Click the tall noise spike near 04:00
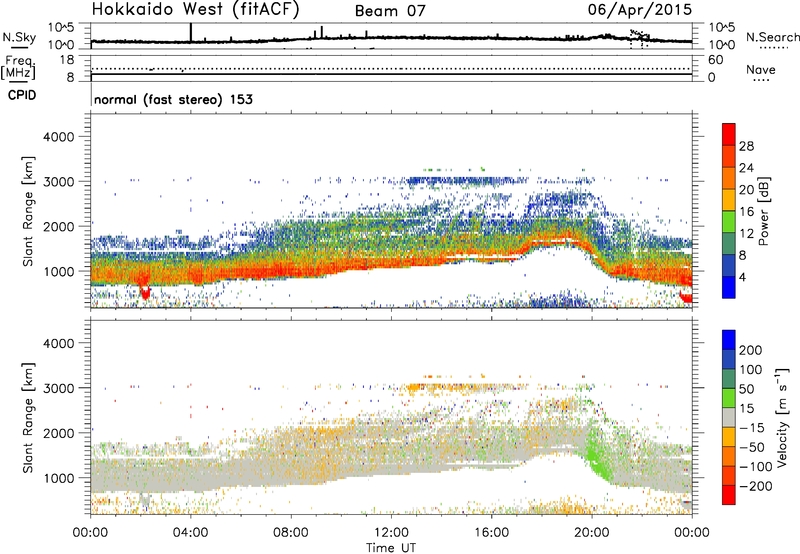This screenshot has height=554, width=800. coord(191,33)
